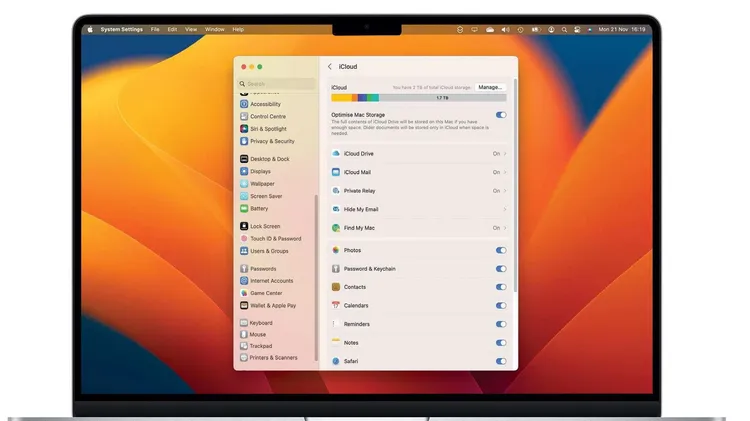This screenshot has height=421, width=750.
Task: Disable Photos iCloud sync toggle
Action: [x=501, y=251]
